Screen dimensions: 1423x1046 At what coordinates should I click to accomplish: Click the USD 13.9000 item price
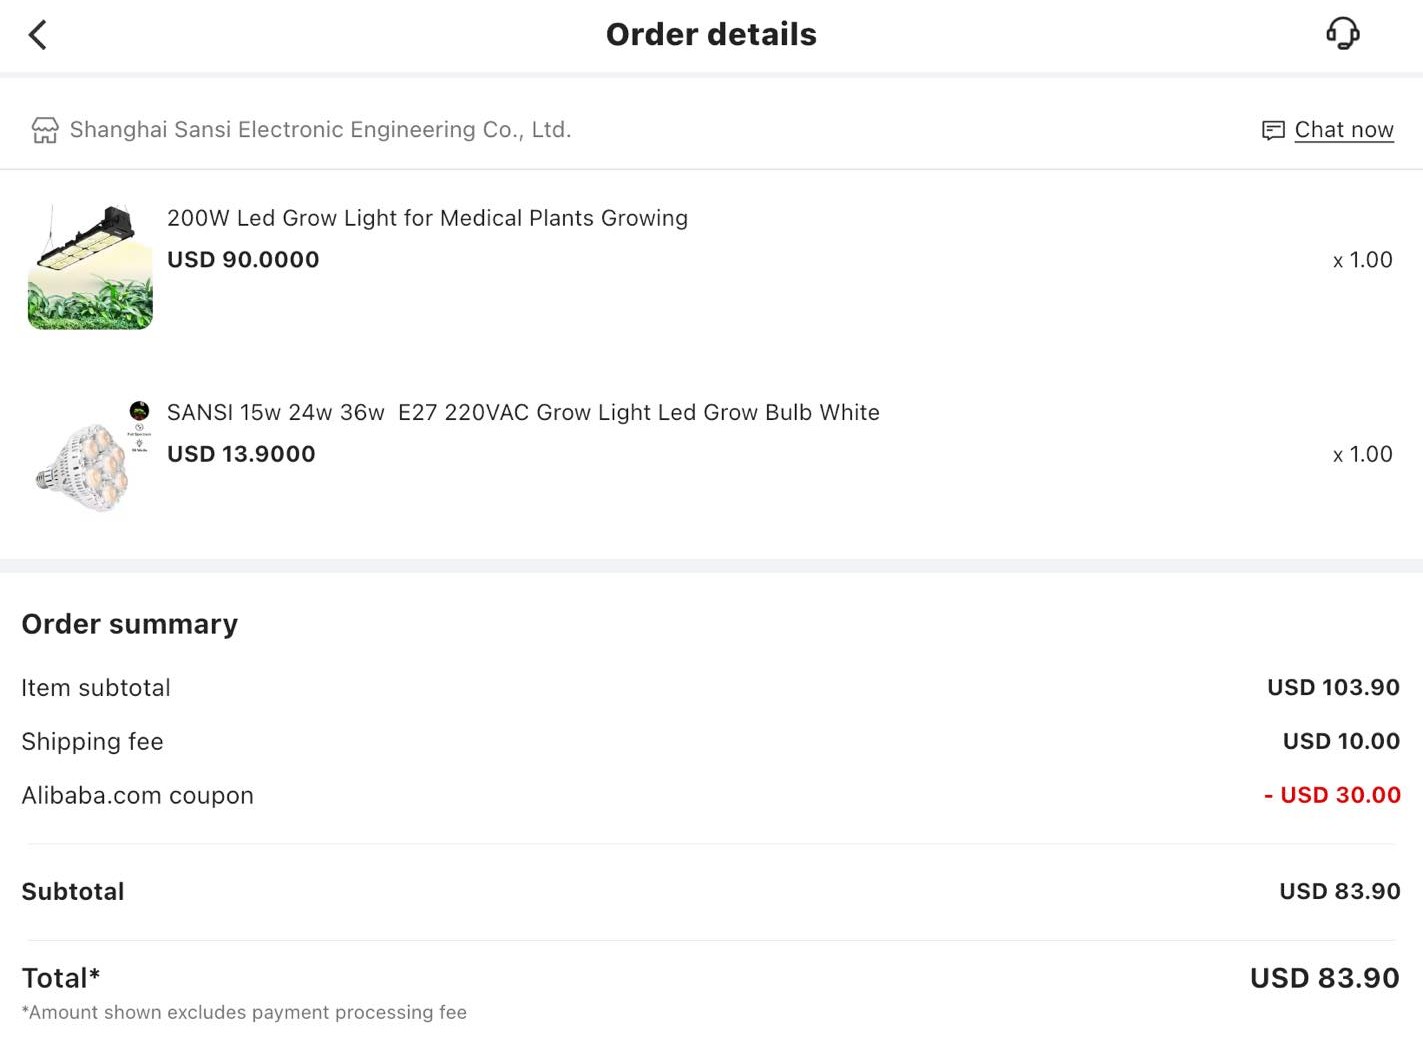click(x=241, y=454)
